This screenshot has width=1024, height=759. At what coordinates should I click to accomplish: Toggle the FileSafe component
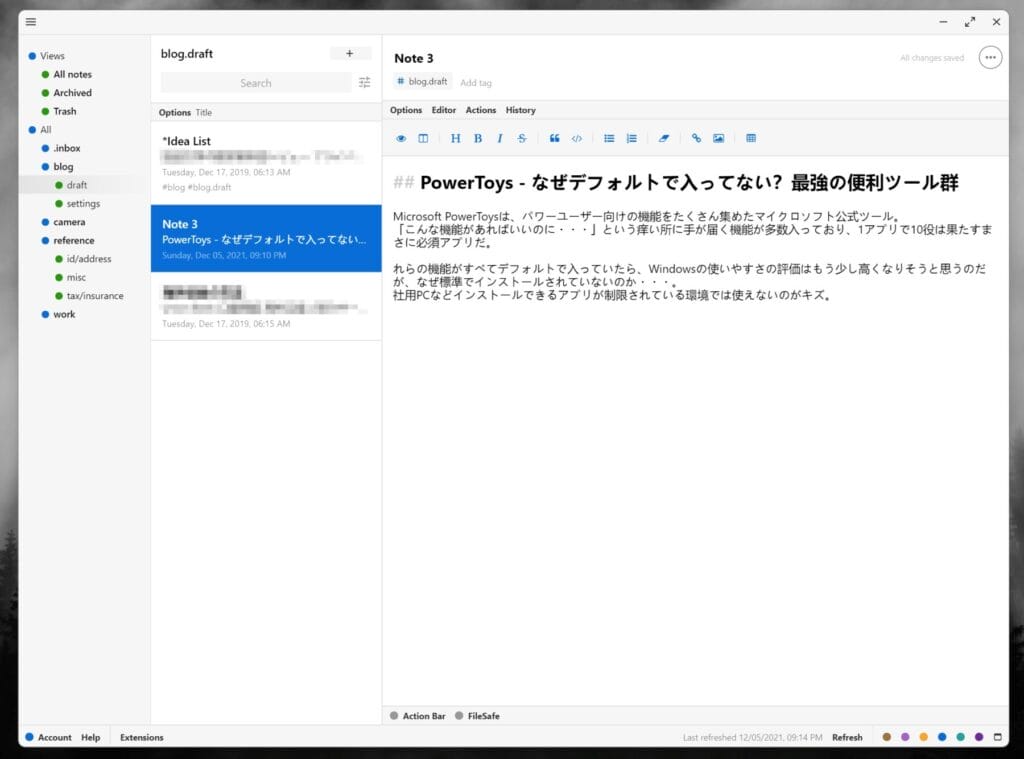coord(477,716)
